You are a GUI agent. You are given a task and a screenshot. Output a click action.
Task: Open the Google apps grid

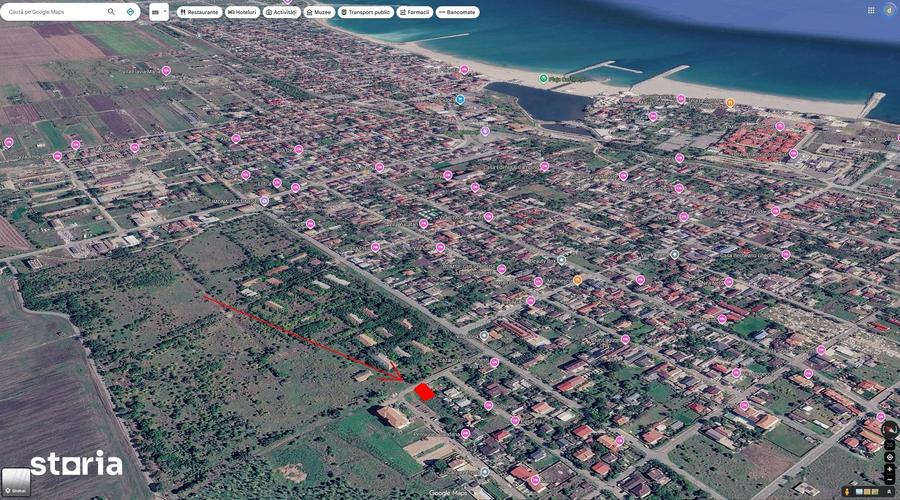click(x=871, y=10)
